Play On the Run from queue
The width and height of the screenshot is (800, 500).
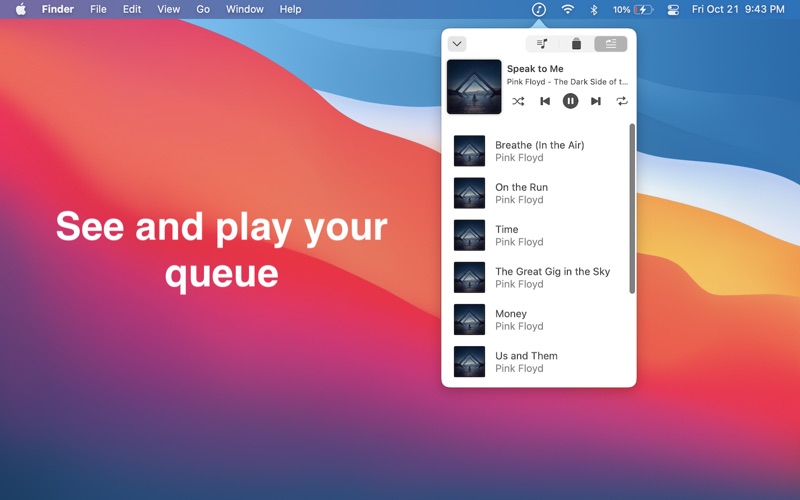pos(538,193)
